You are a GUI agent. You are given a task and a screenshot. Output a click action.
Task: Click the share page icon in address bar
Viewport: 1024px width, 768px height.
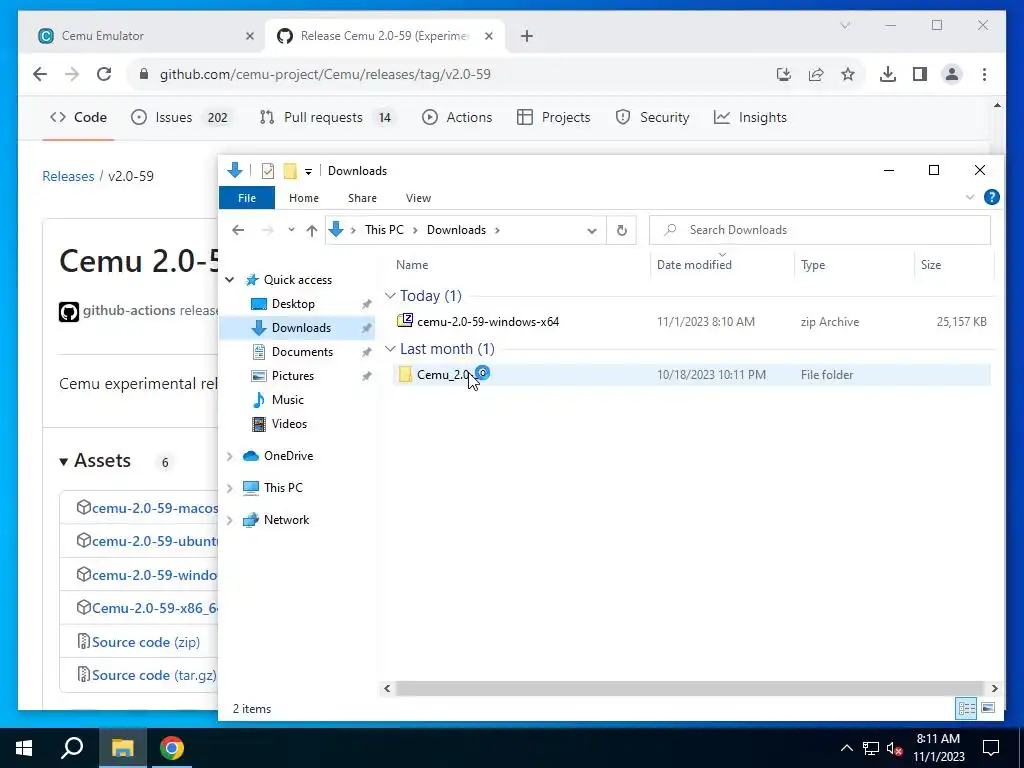(816, 74)
